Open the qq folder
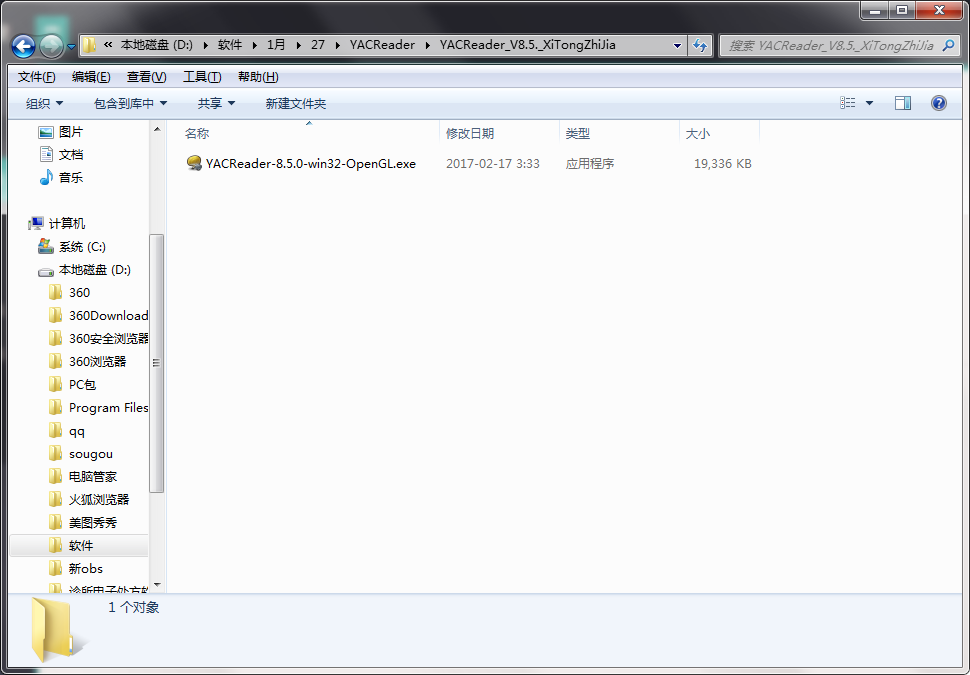 [77, 431]
